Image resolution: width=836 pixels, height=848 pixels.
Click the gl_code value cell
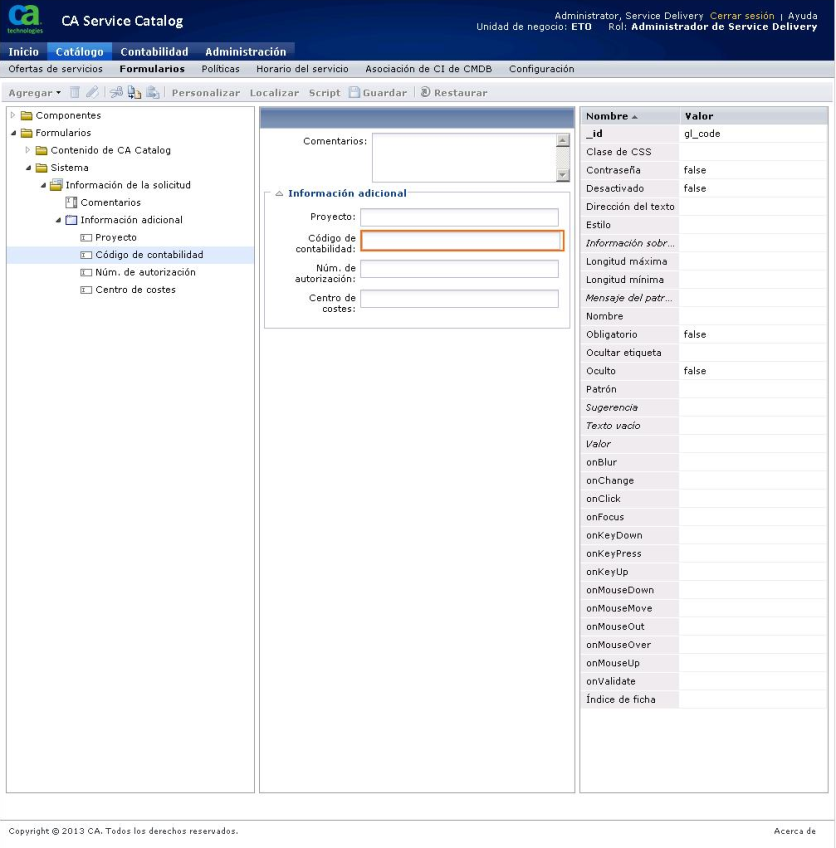[753, 134]
